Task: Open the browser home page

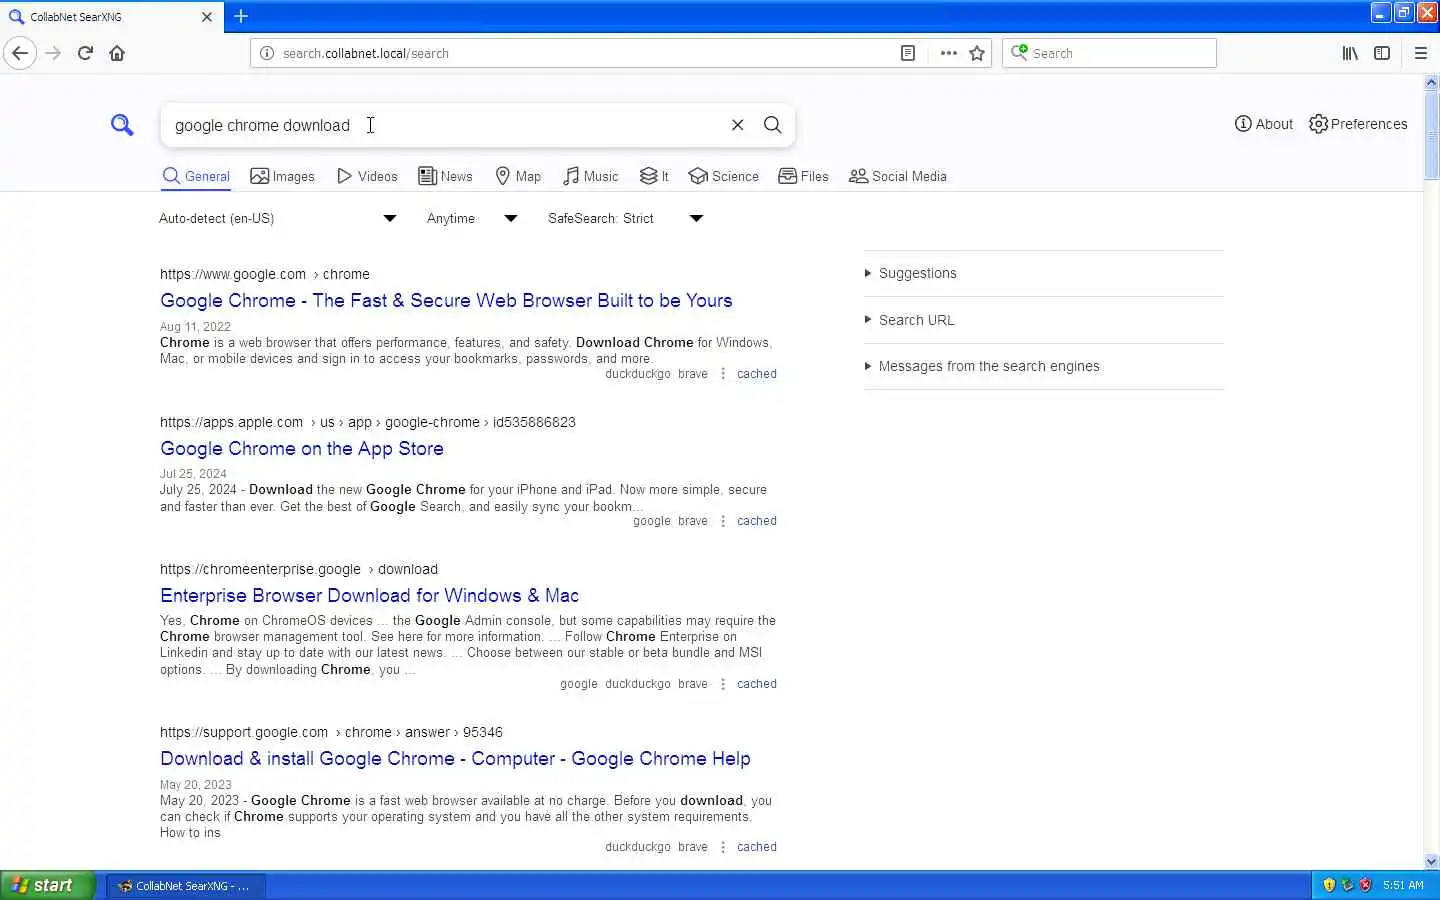Action: click(x=117, y=53)
